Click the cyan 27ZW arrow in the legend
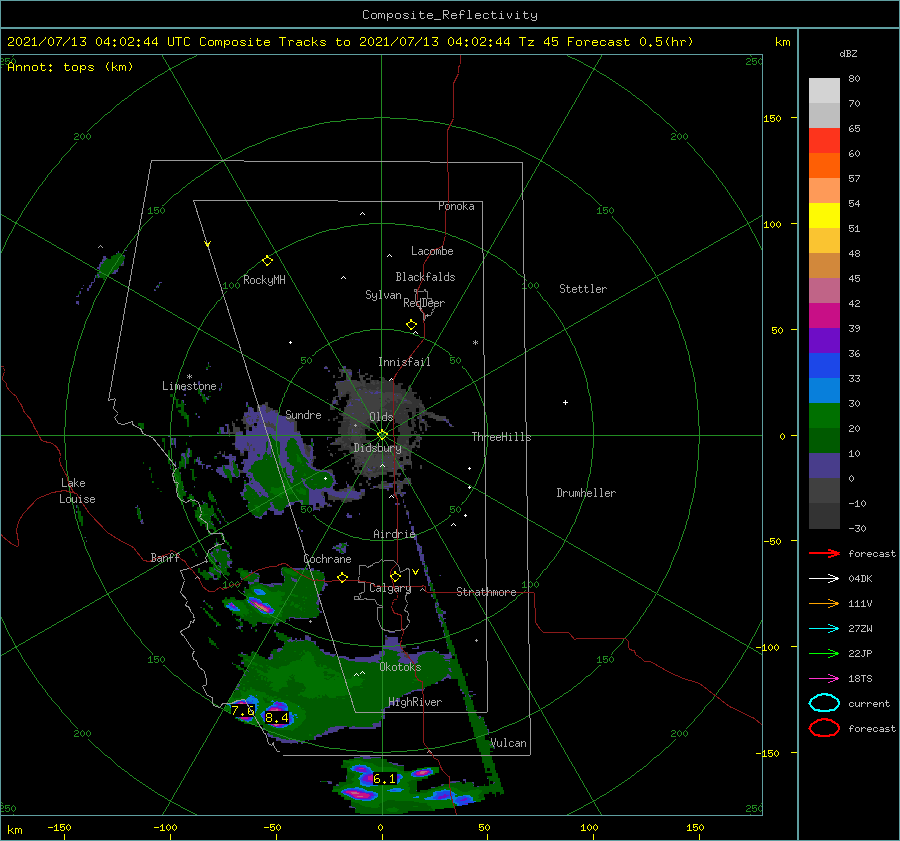This screenshot has height=841, width=900. pos(824,629)
